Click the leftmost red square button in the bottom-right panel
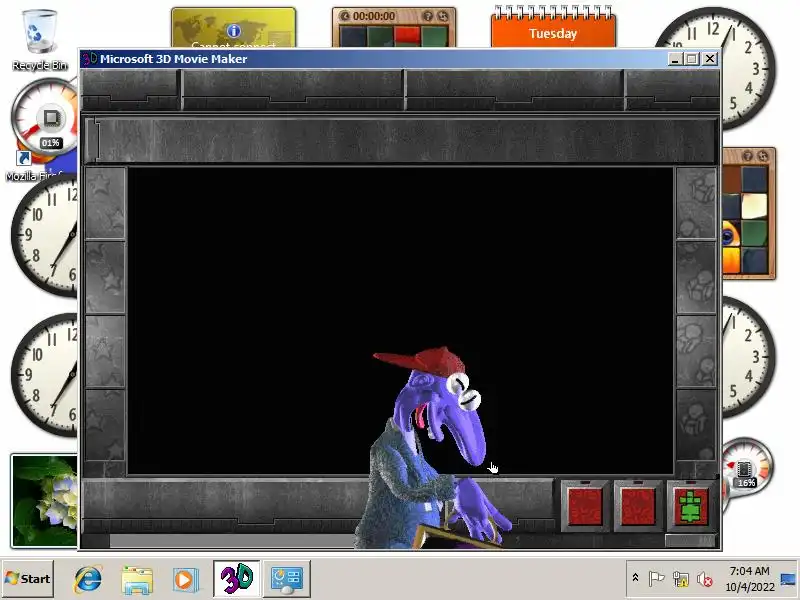 tap(585, 506)
